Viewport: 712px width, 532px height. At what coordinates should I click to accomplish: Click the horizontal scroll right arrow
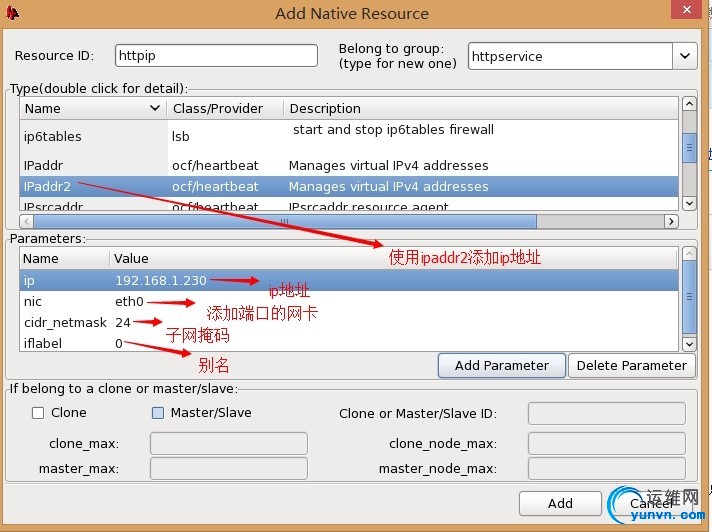click(x=671, y=222)
